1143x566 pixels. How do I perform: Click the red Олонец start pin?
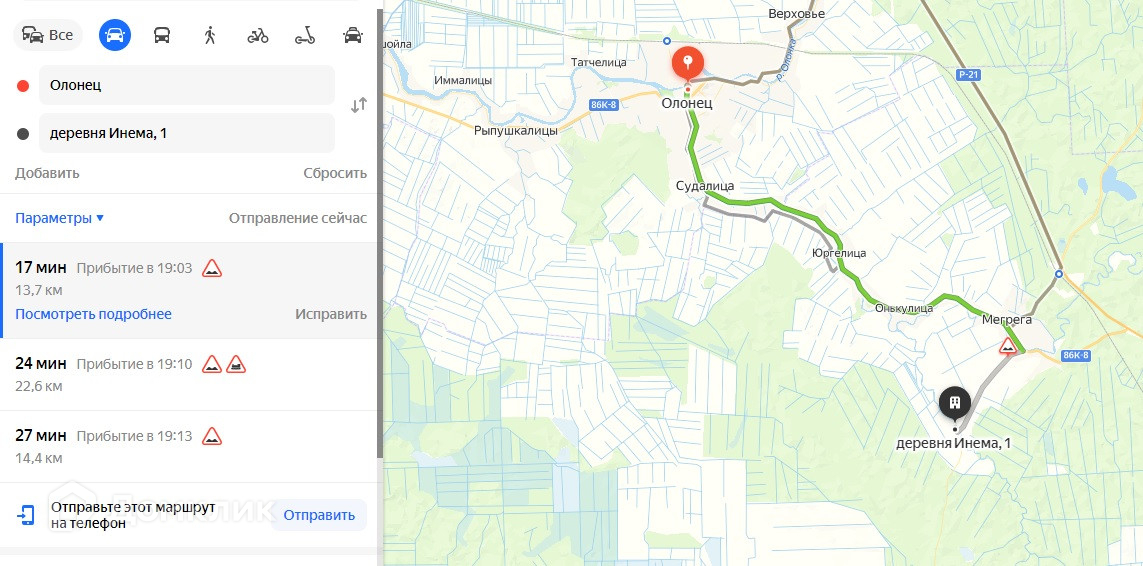(687, 65)
